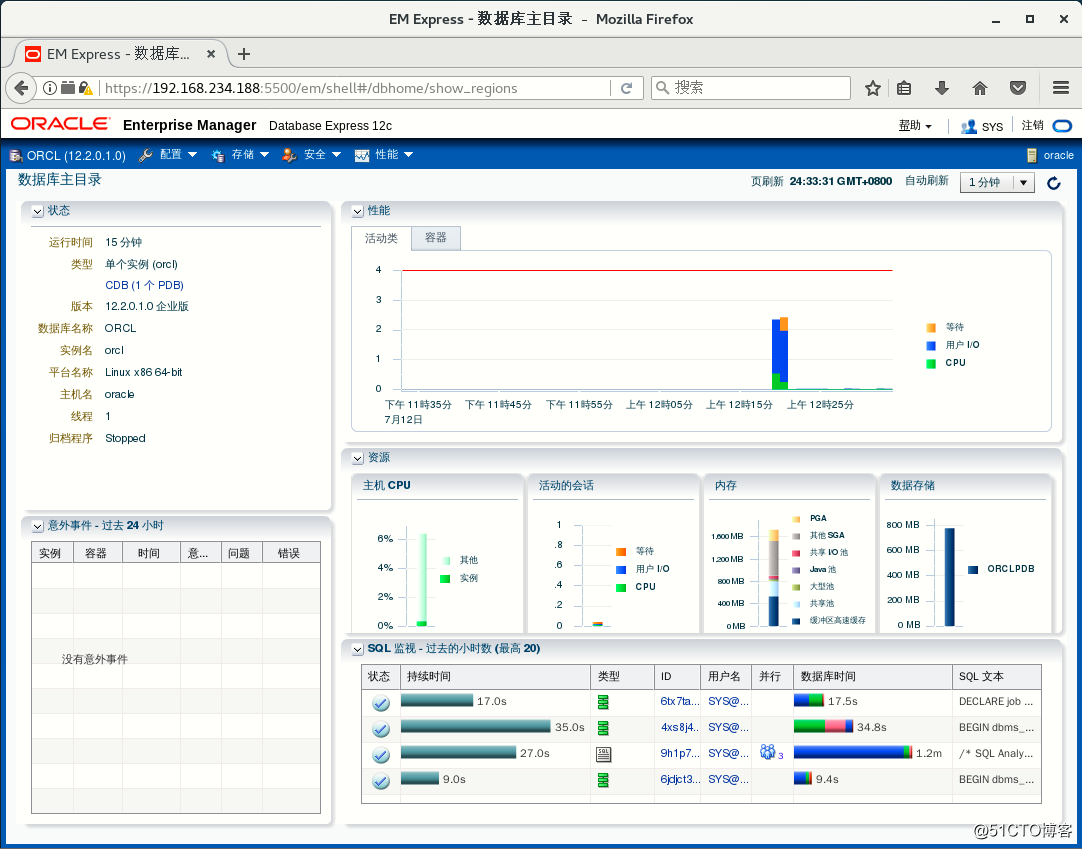Open the 存储 storage menu

[x=240, y=155]
